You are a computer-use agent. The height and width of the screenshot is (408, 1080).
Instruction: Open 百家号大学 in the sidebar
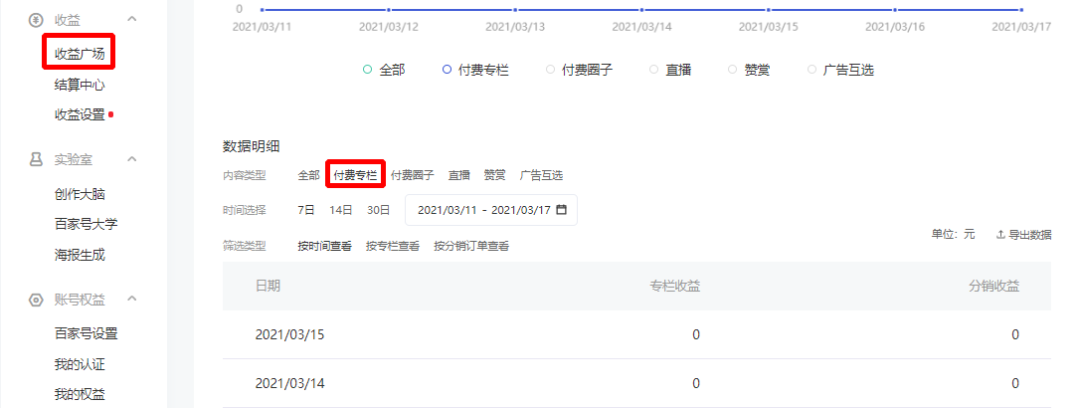click(x=85, y=225)
